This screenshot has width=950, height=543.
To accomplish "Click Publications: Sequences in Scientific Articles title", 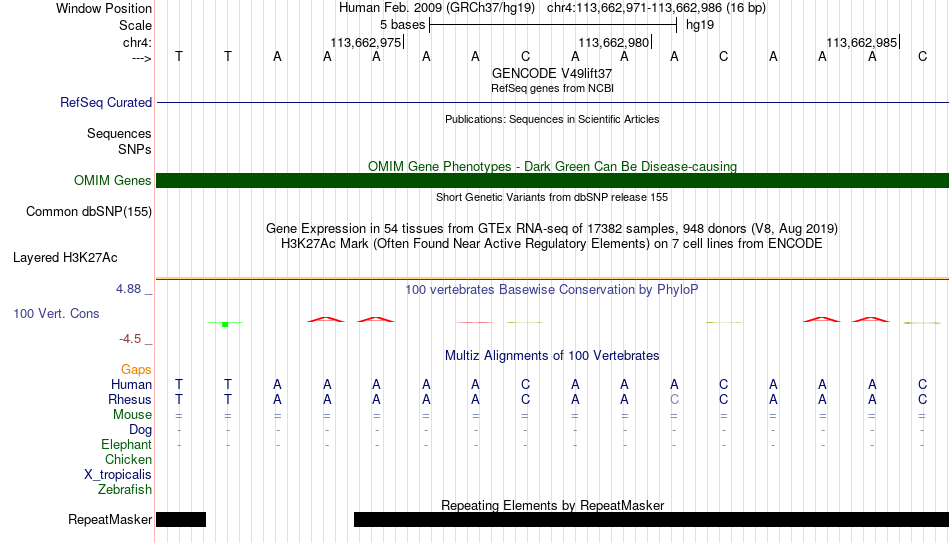I will coord(552,119).
